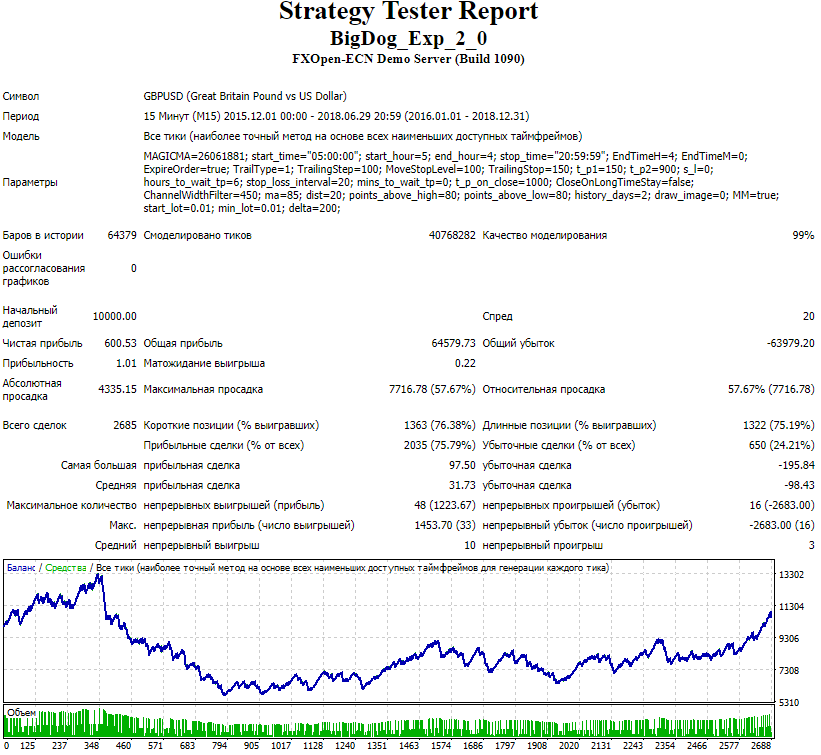Click the '5310' chart axis label
The height and width of the screenshot is (755, 821).
point(791,703)
